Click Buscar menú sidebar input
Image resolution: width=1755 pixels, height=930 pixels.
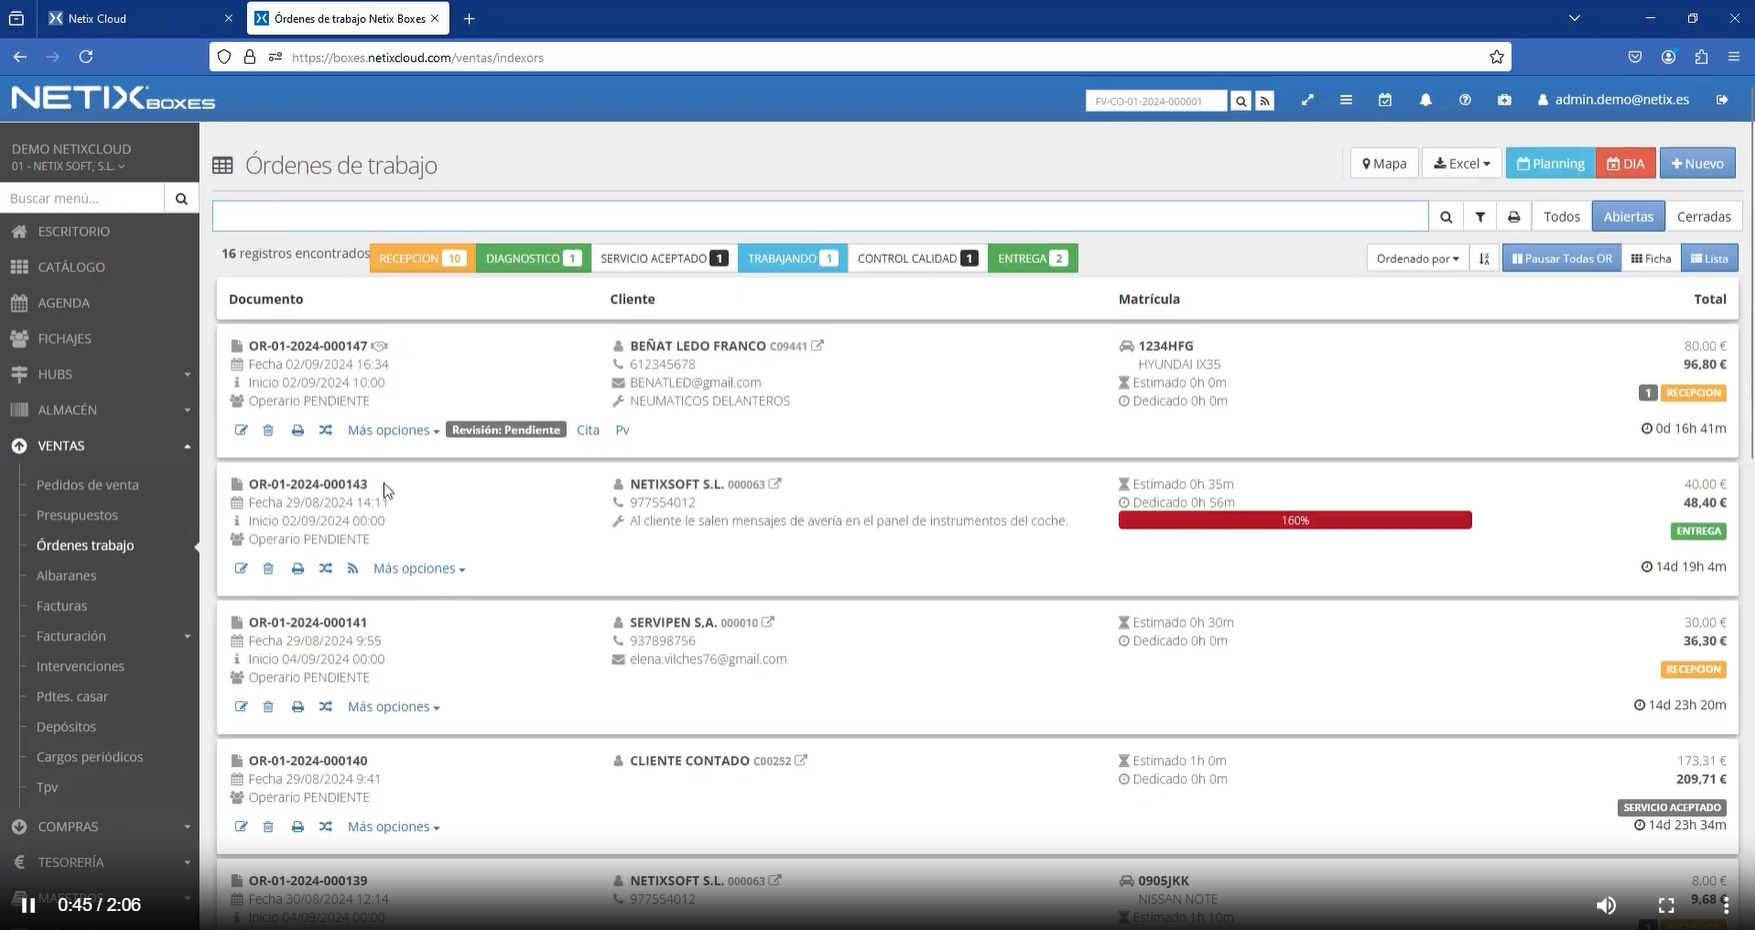(x=82, y=198)
